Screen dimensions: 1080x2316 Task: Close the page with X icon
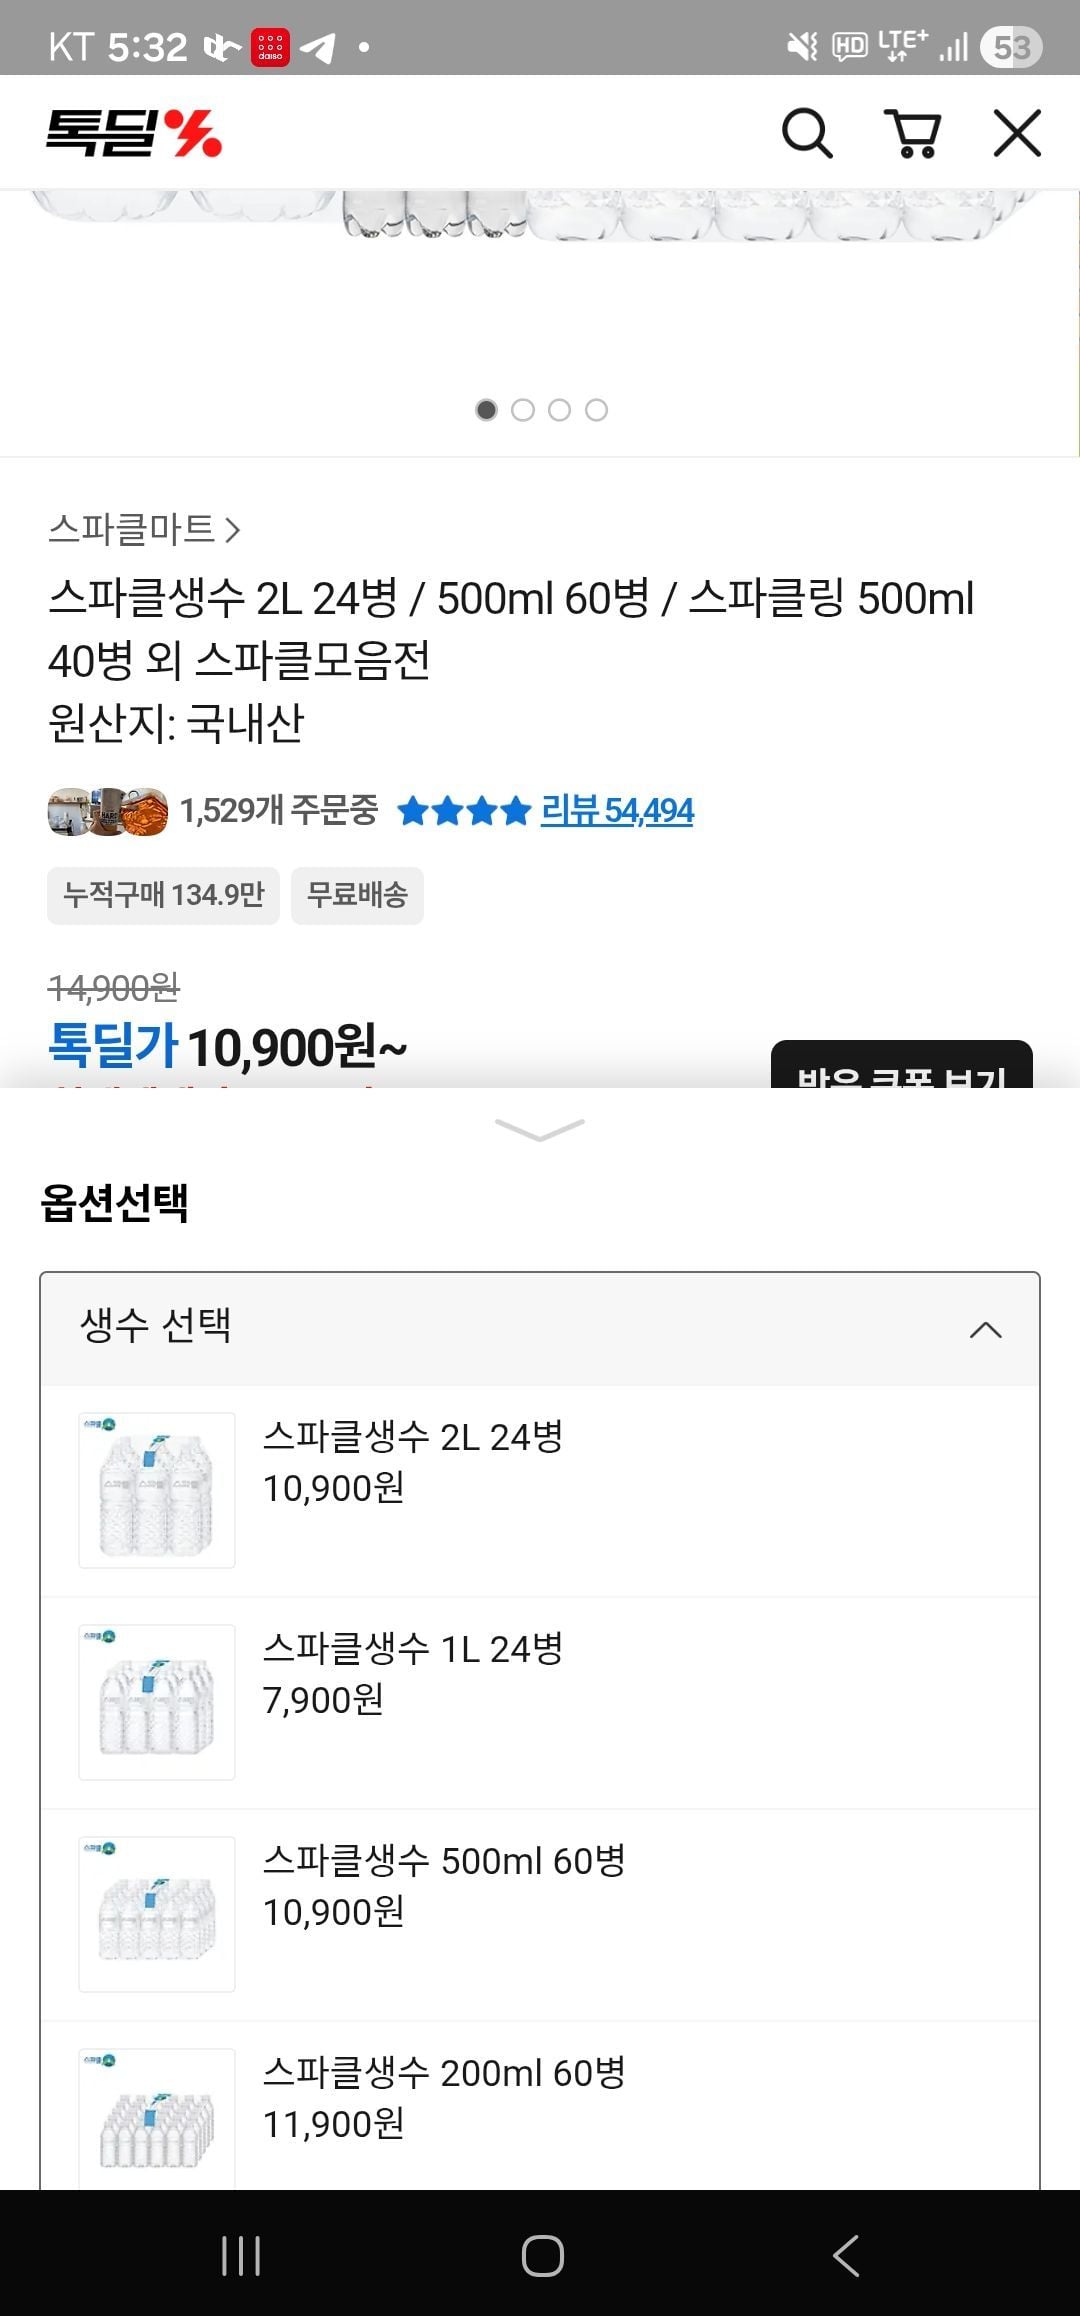tap(1017, 133)
